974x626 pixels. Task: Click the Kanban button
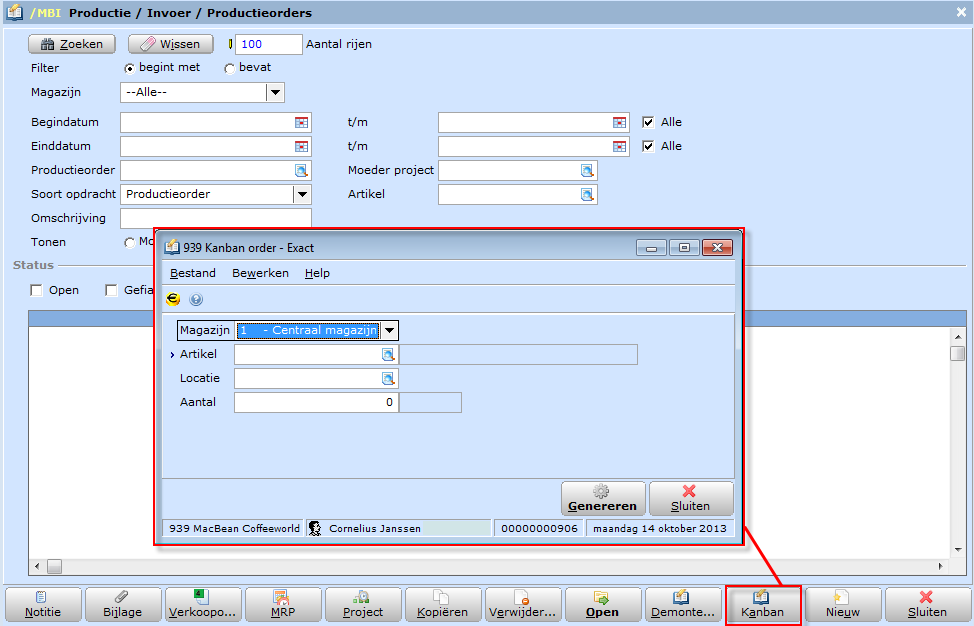tap(763, 605)
